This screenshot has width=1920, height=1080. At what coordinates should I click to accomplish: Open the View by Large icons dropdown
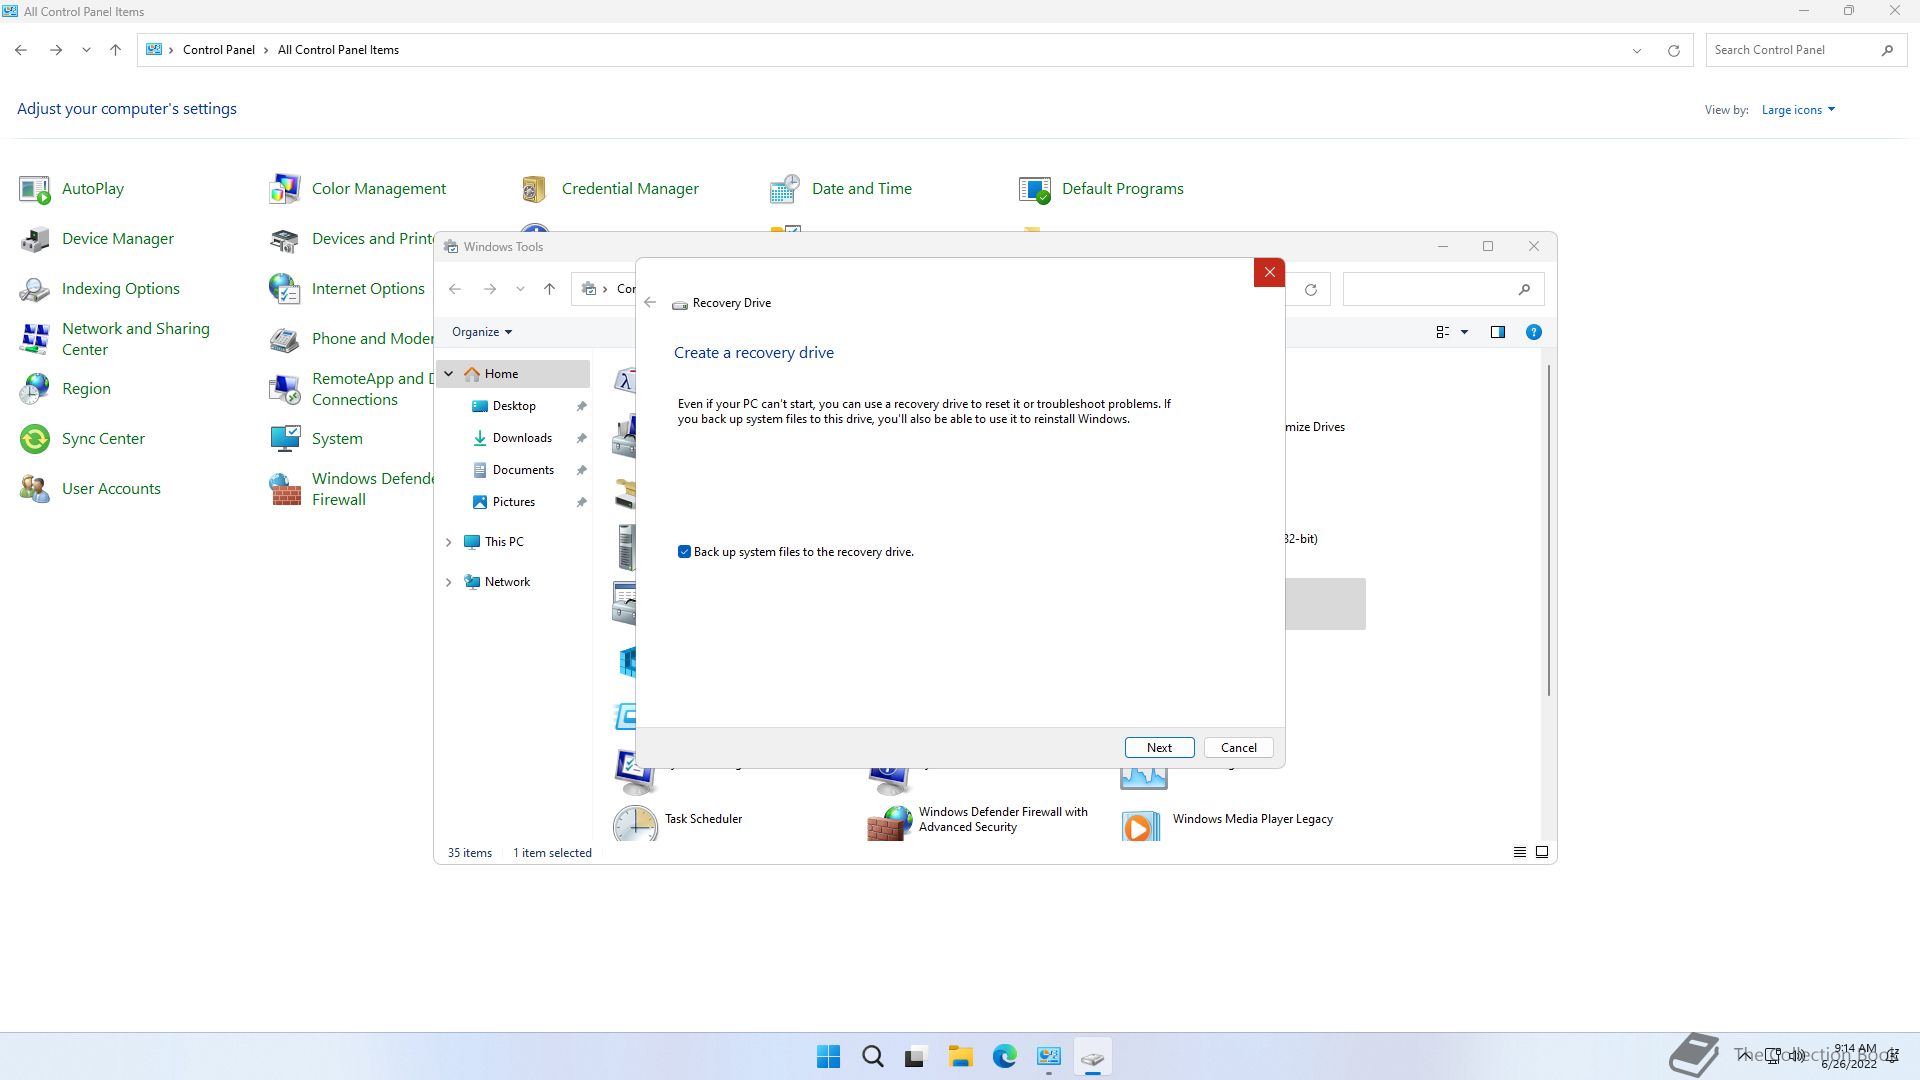[x=1798, y=110]
